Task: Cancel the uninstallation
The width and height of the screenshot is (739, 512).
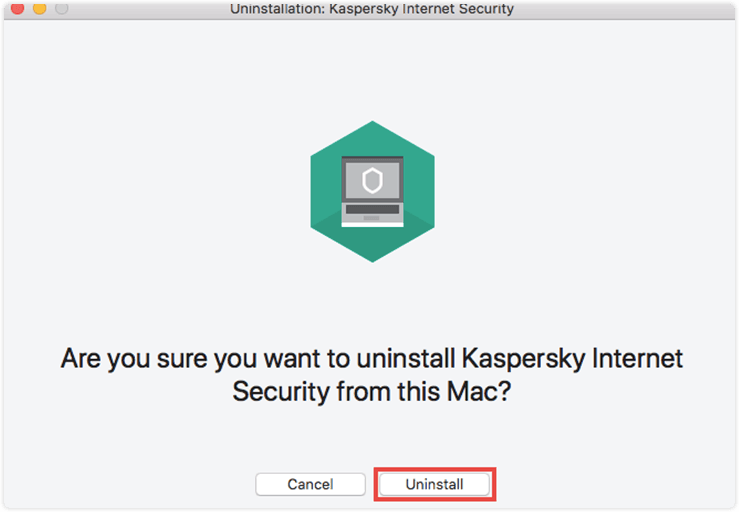Action: click(x=310, y=484)
